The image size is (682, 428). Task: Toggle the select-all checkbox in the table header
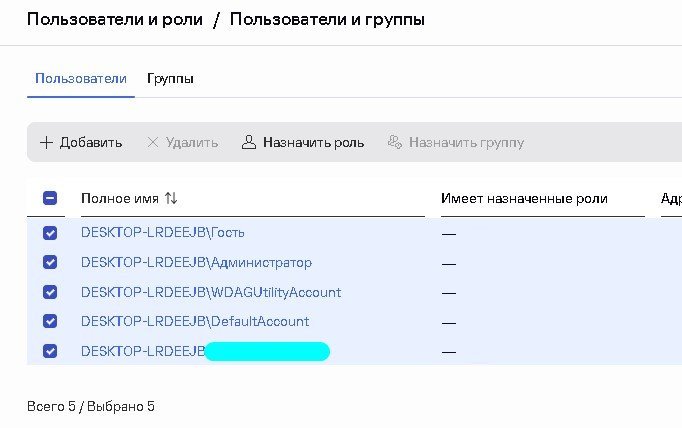[50, 198]
